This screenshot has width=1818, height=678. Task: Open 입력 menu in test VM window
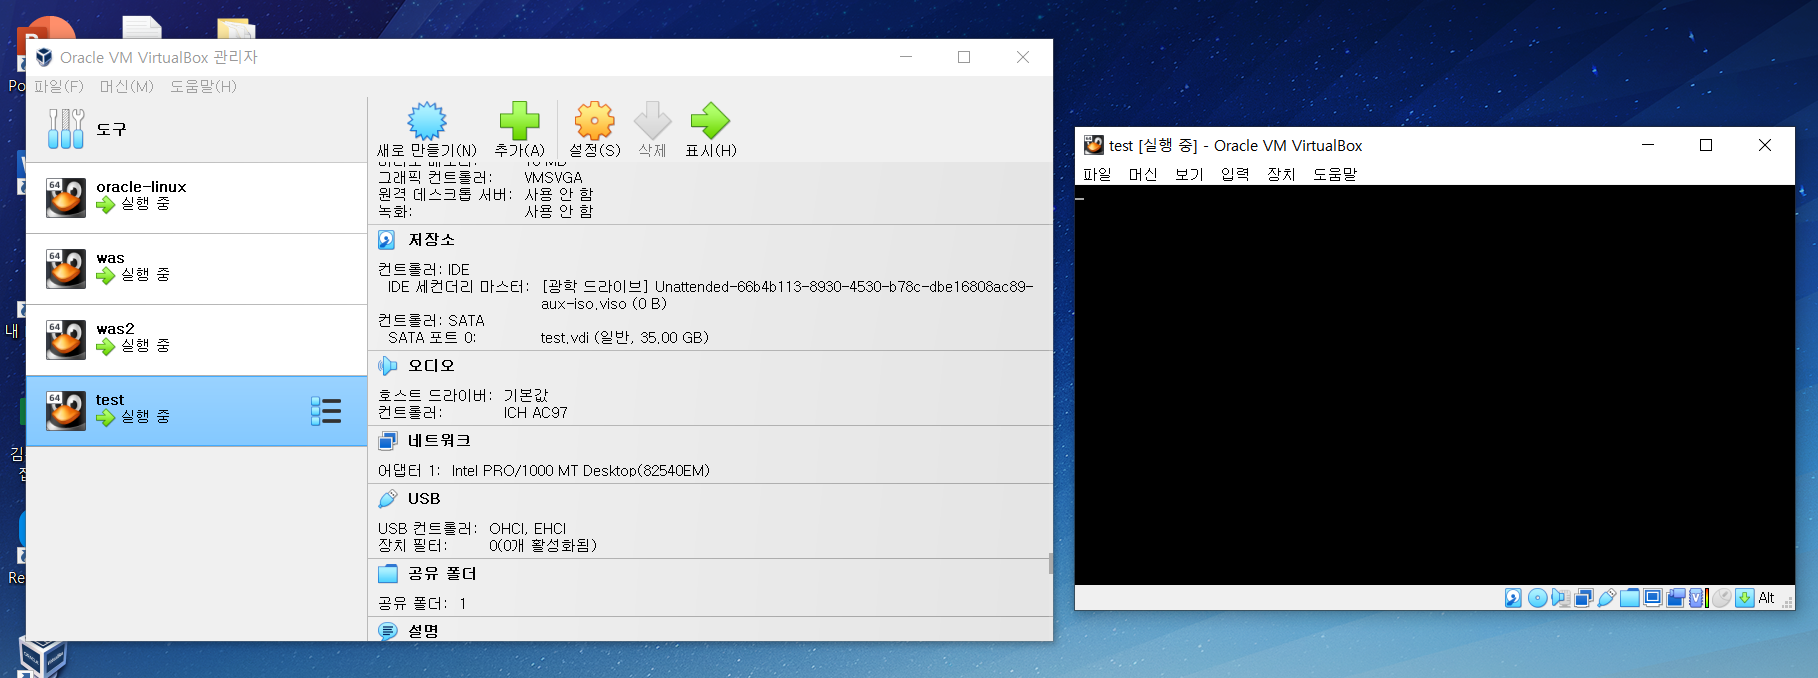click(x=1235, y=174)
